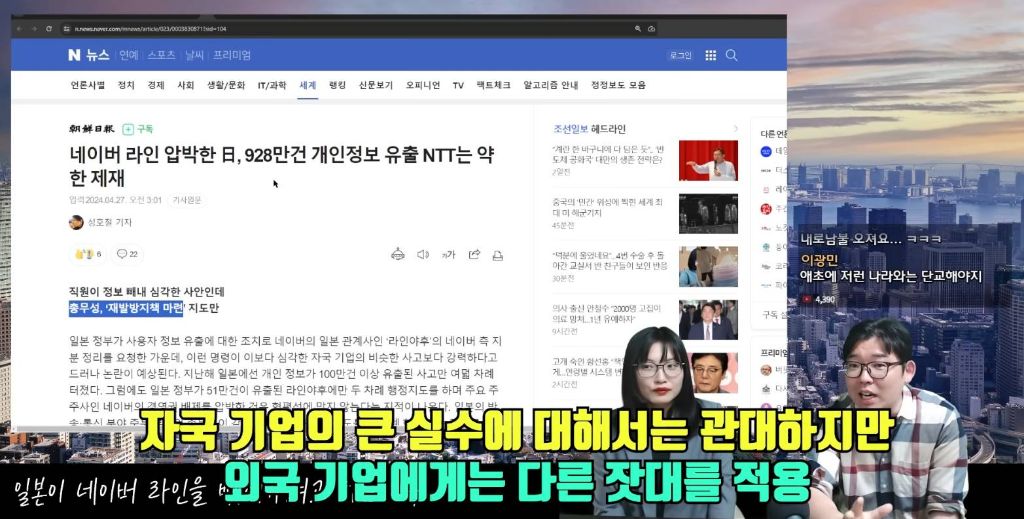This screenshot has width=1024, height=519.
Task: Click the 朝鮮日報 publisher logo
Action: 91,129
